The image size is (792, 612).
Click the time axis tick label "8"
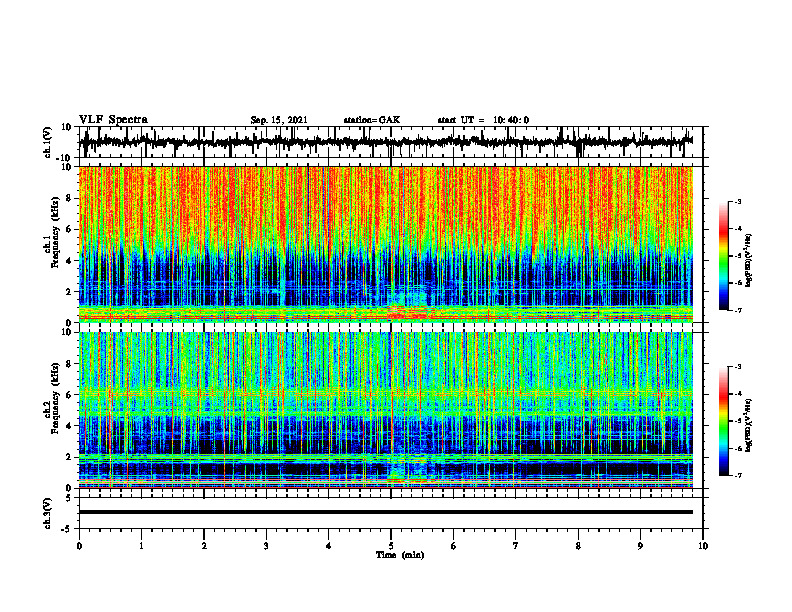click(578, 546)
